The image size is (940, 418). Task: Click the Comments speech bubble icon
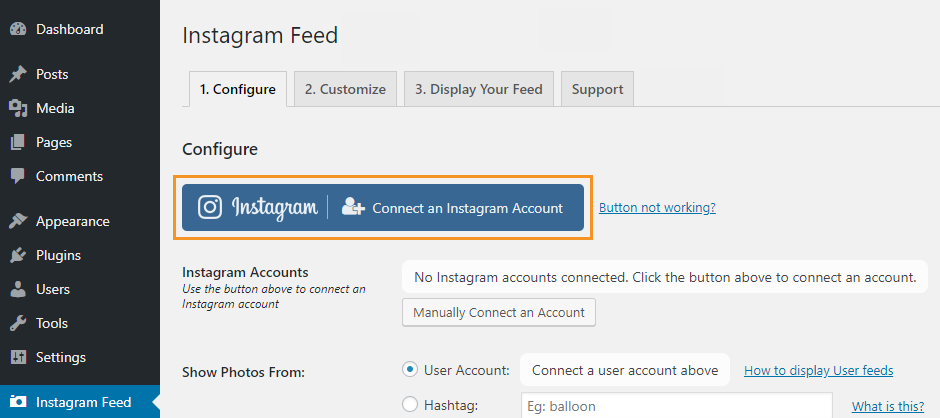[x=19, y=176]
